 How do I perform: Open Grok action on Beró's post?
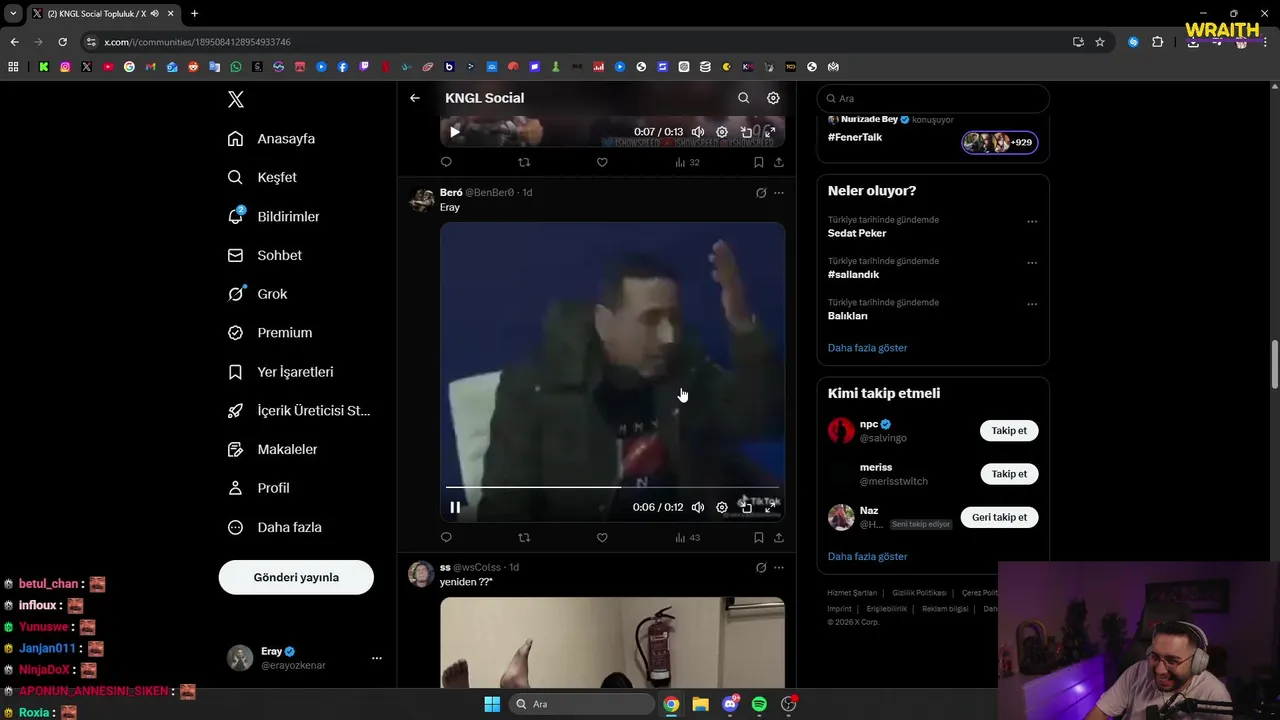[x=761, y=193]
